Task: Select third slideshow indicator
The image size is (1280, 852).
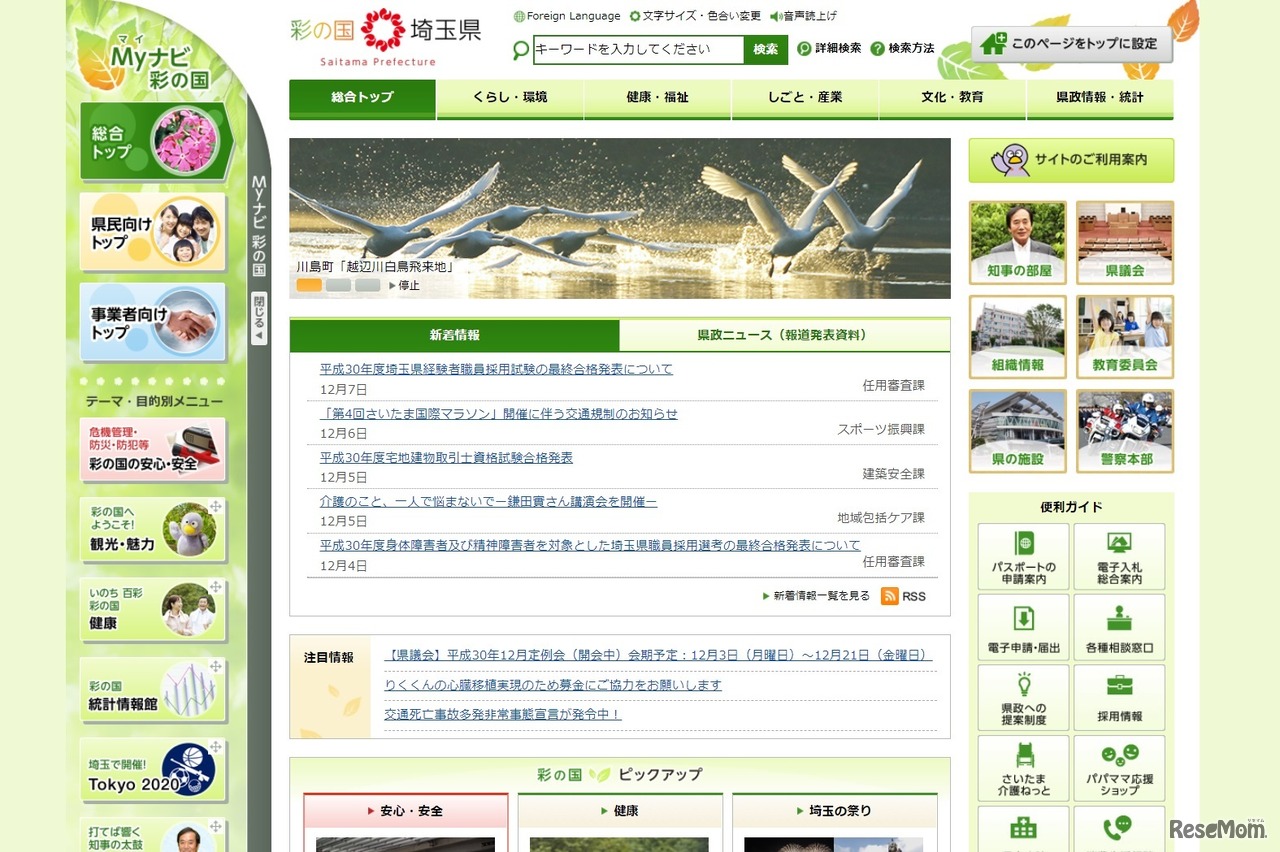Action: (367, 285)
